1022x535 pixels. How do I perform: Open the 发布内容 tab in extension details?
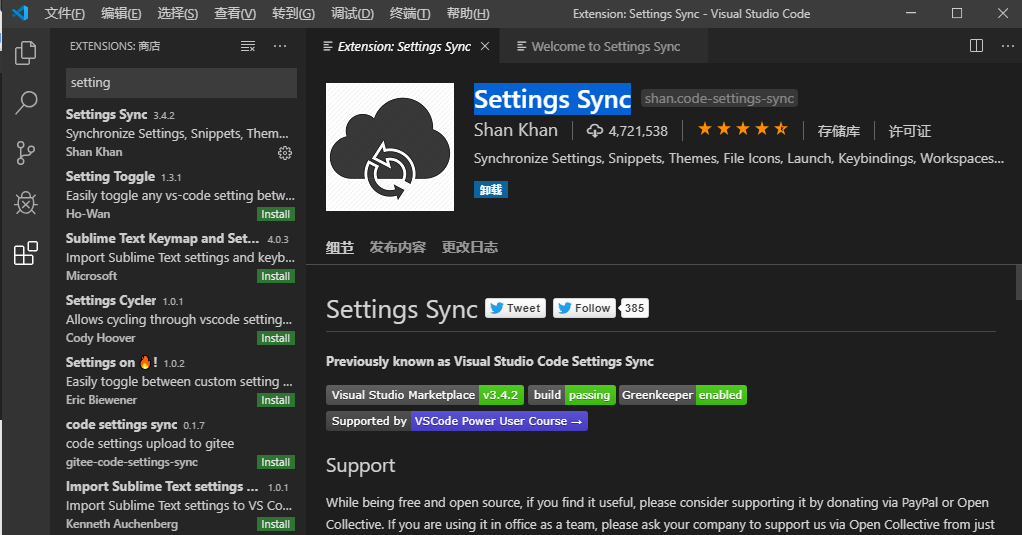pyautogui.click(x=397, y=247)
